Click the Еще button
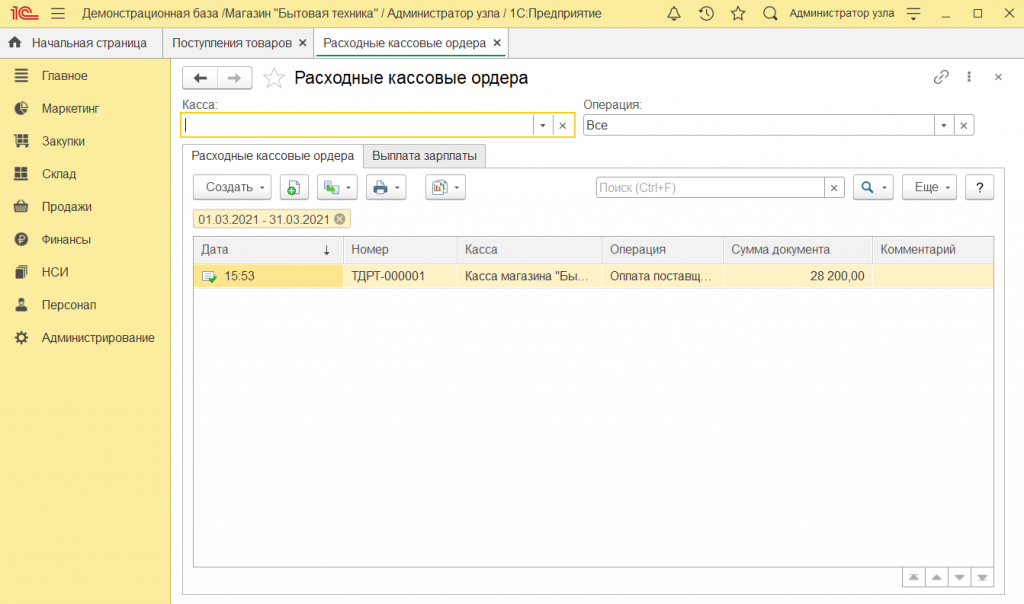This screenshot has height=604, width=1024. click(930, 187)
